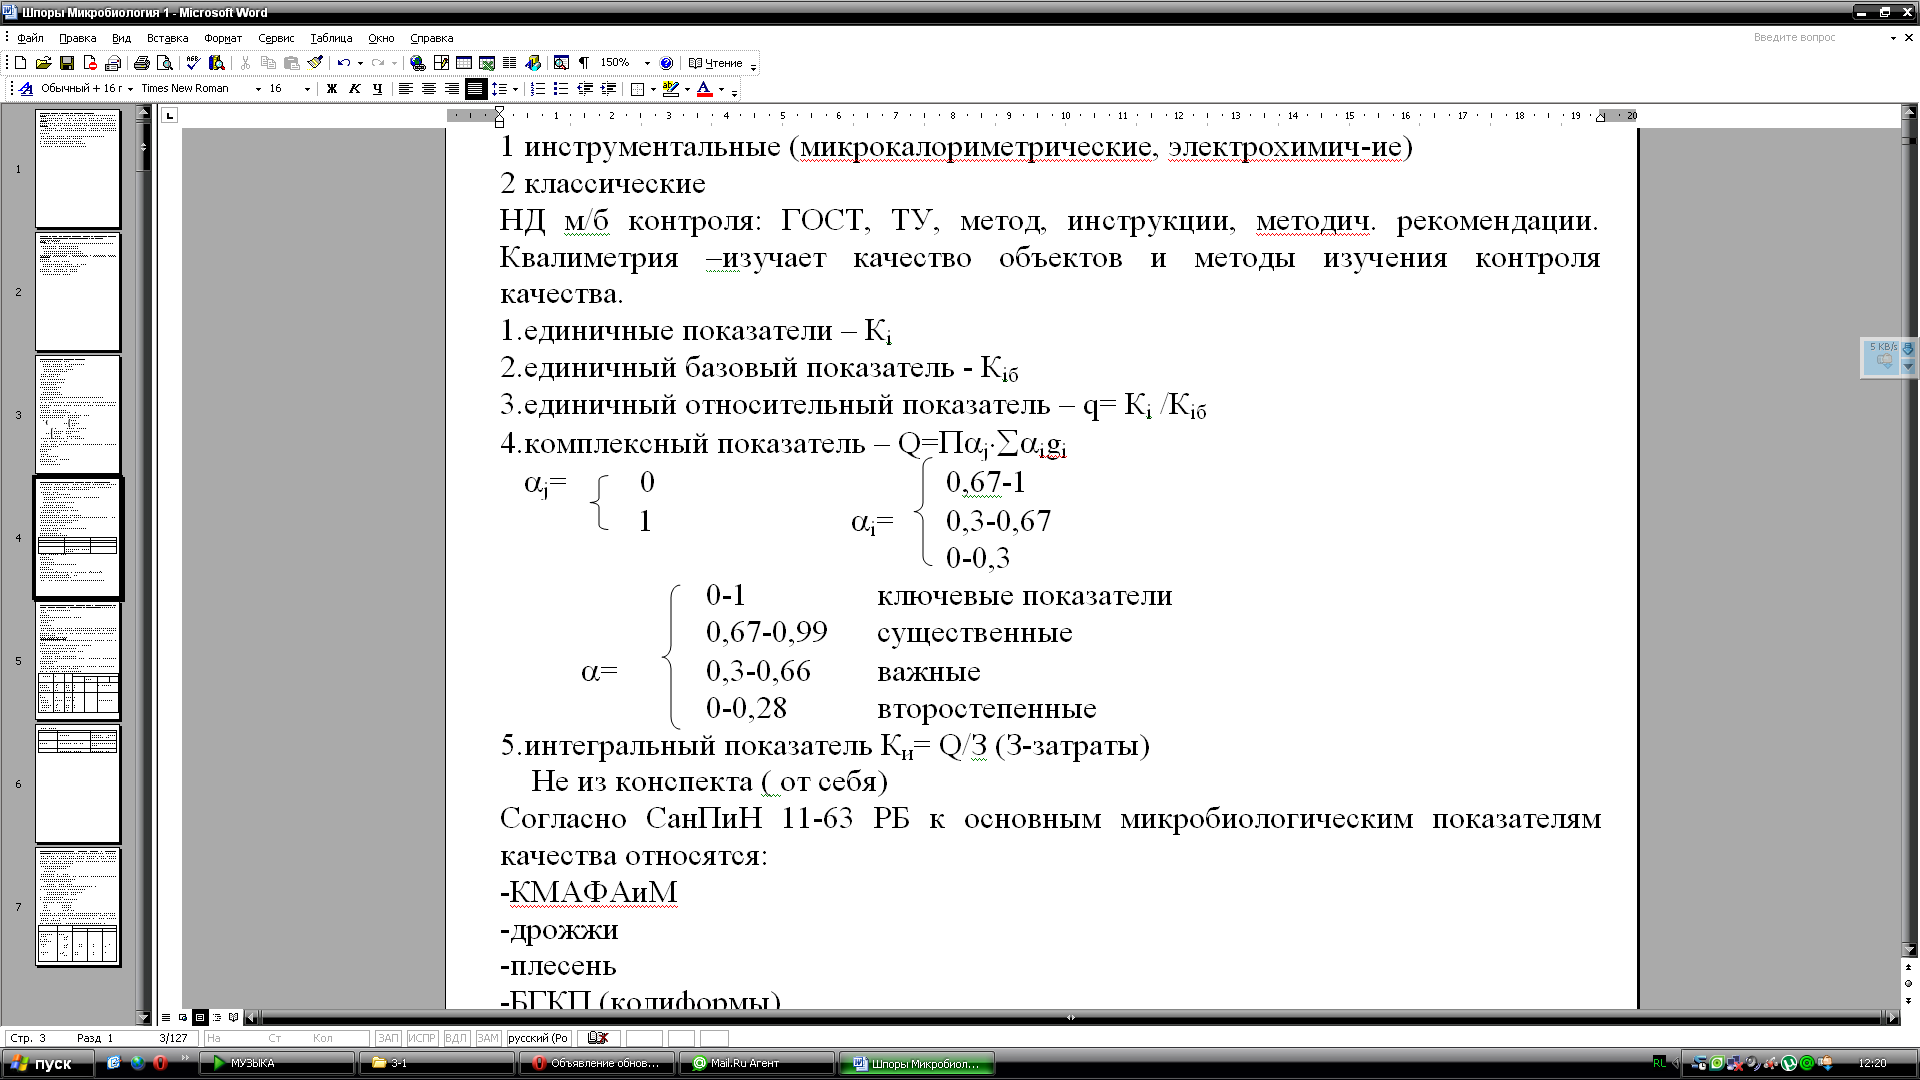This screenshot has width=1920, height=1080.
Task: Click the Copy icon
Action: 268,63
